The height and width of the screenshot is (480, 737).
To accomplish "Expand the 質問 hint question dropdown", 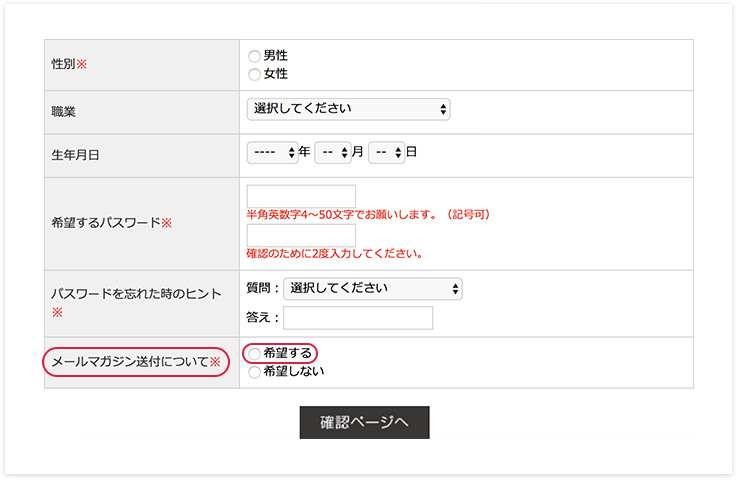I will pyautogui.click(x=373, y=289).
